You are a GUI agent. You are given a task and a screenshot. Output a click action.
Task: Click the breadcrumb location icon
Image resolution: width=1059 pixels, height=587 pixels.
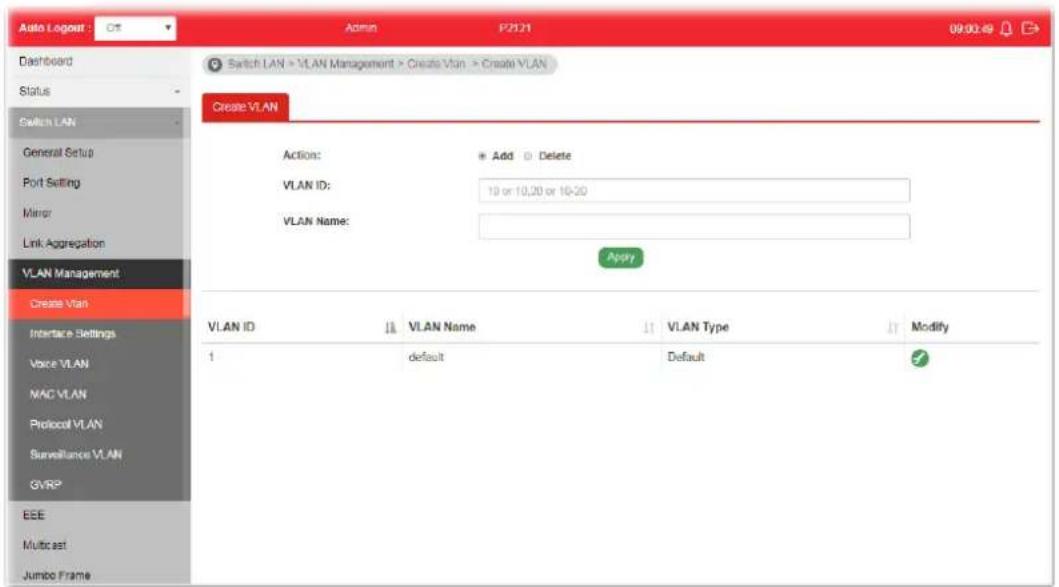[215, 64]
